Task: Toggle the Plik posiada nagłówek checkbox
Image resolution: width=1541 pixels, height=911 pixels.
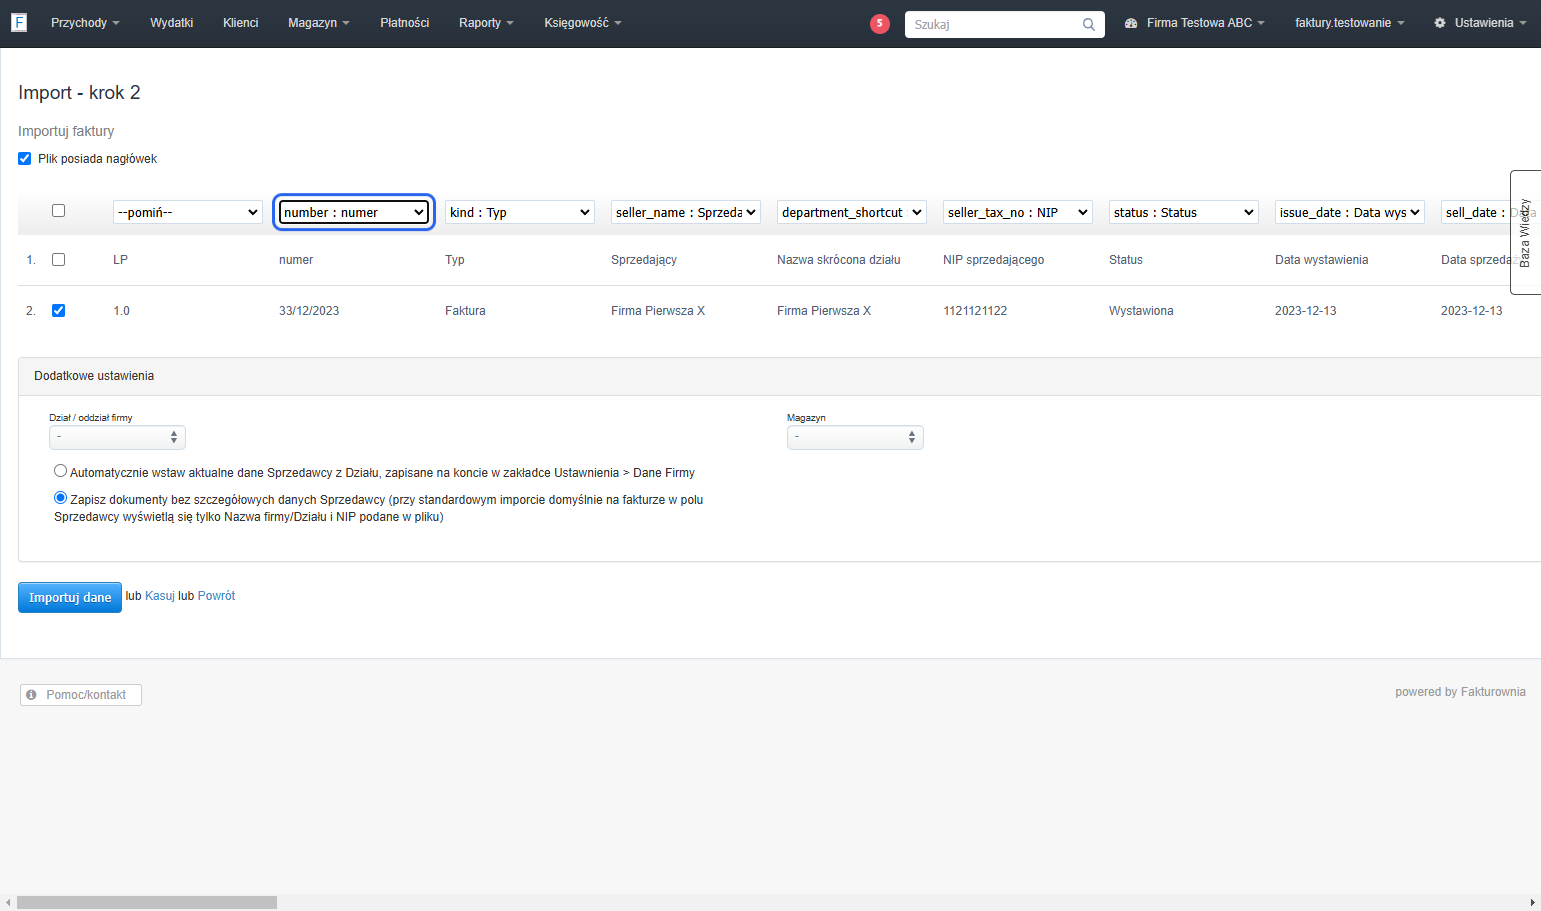Action: click(25, 159)
